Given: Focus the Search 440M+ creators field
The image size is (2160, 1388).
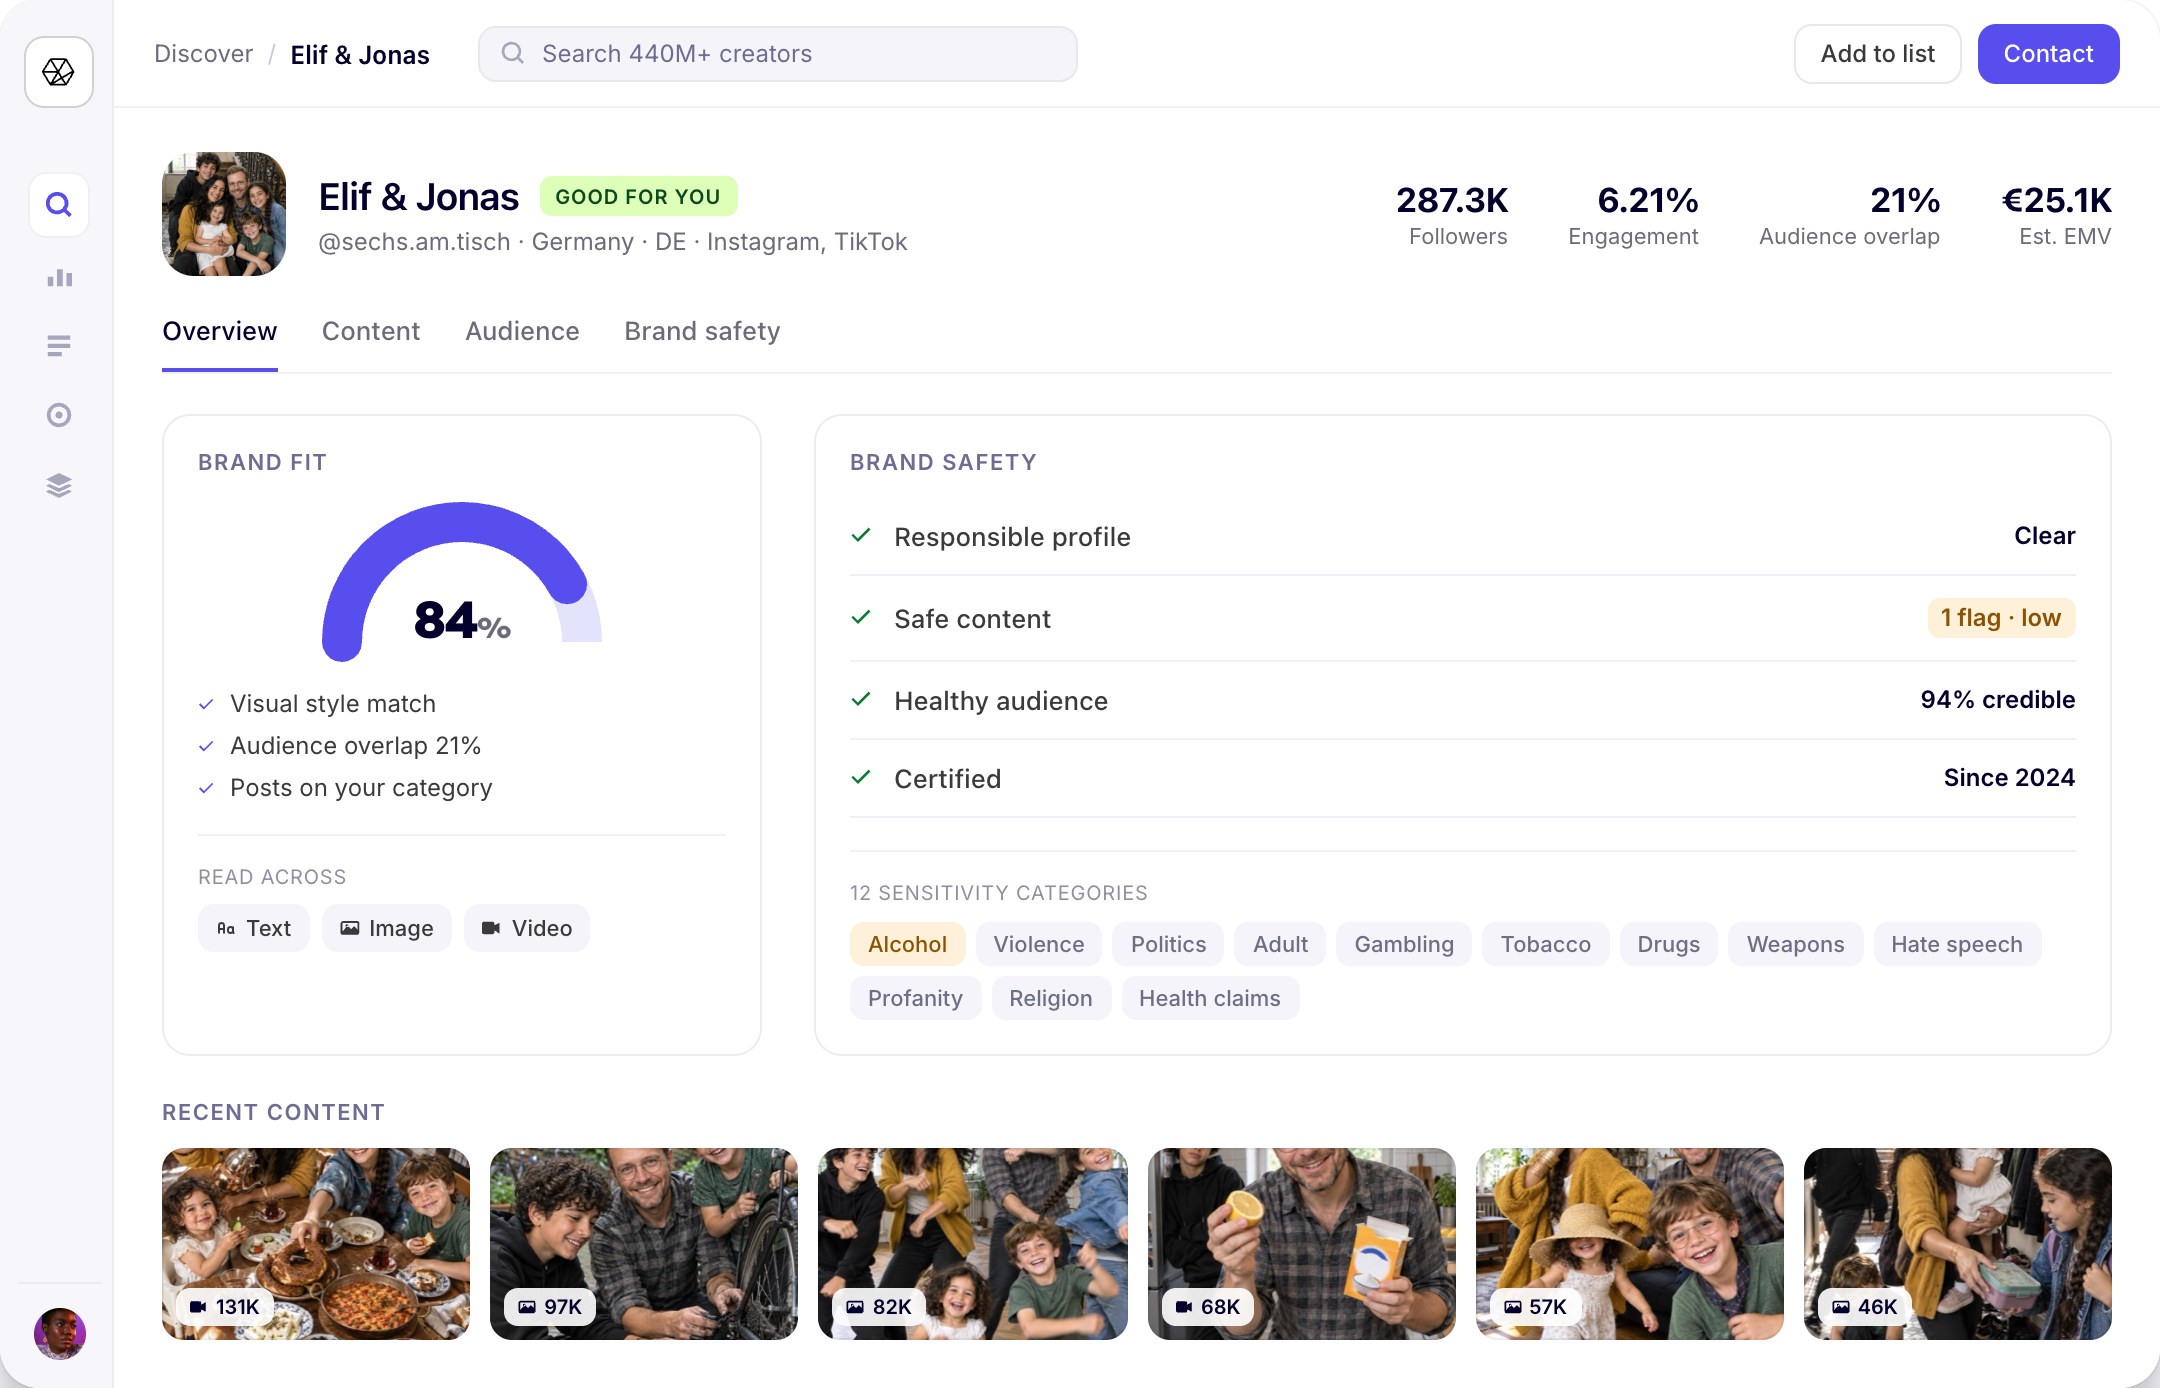Looking at the screenshot, I should [778, 54].
